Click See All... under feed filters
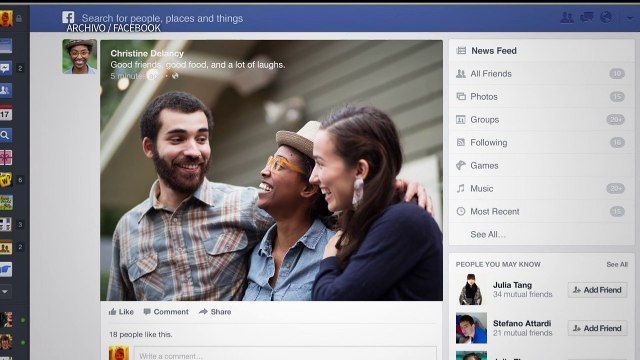The image size is (640, 360). pyautogui.click(x=488, y=235)
